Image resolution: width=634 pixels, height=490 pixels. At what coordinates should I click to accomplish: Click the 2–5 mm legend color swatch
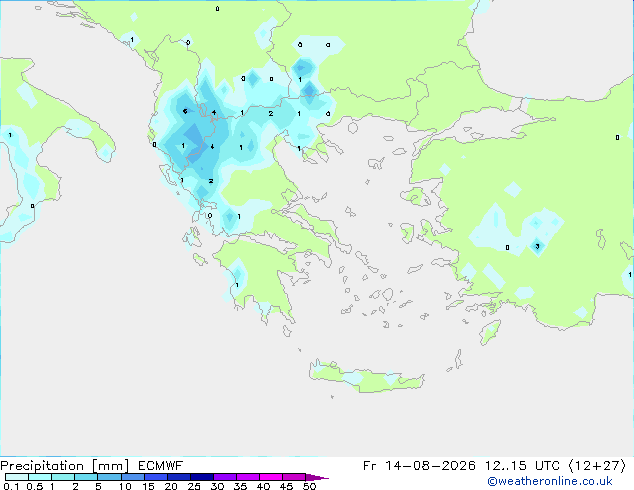tap(86, 477)
